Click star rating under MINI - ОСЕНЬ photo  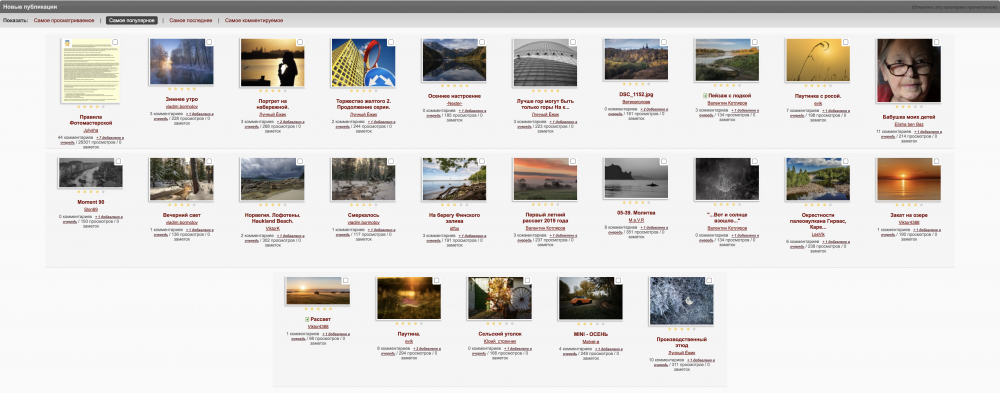point(590,323)
